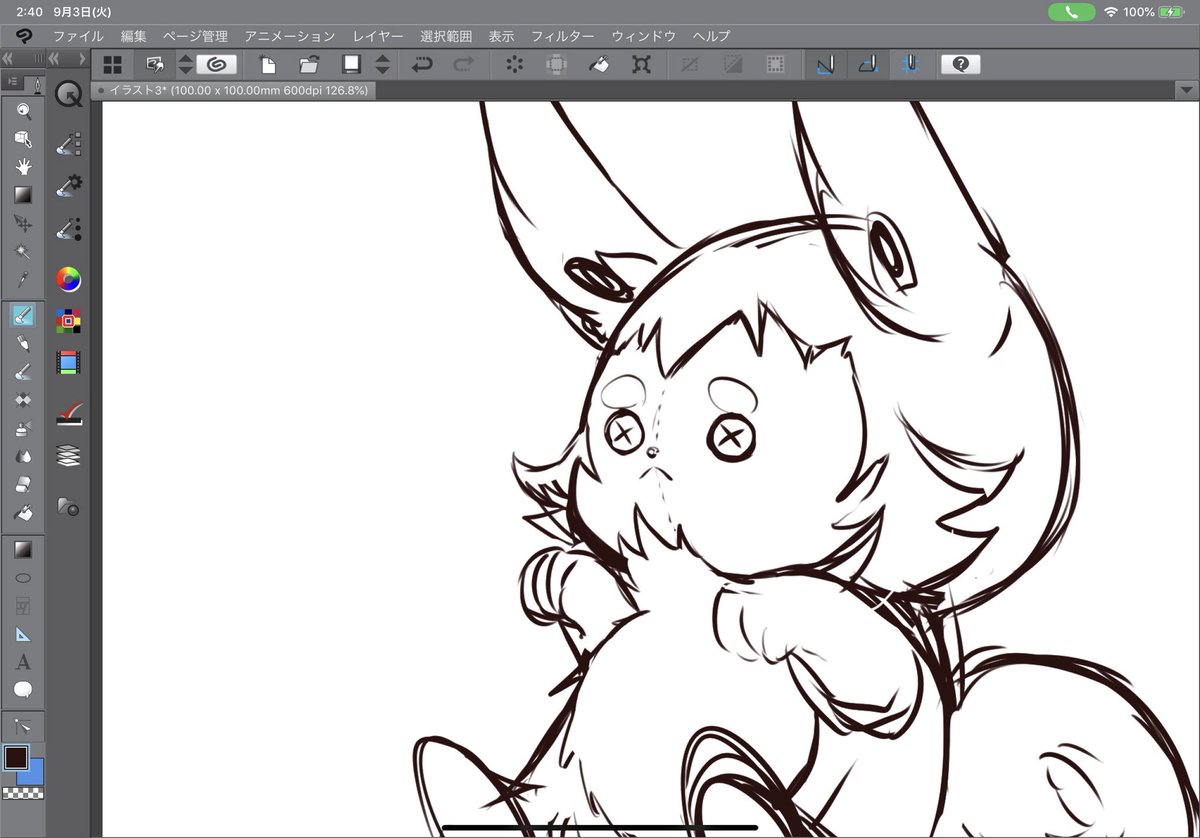Undo the last stroke
The height and width of the screenshot is (838, 1200).
coord(423,64)
